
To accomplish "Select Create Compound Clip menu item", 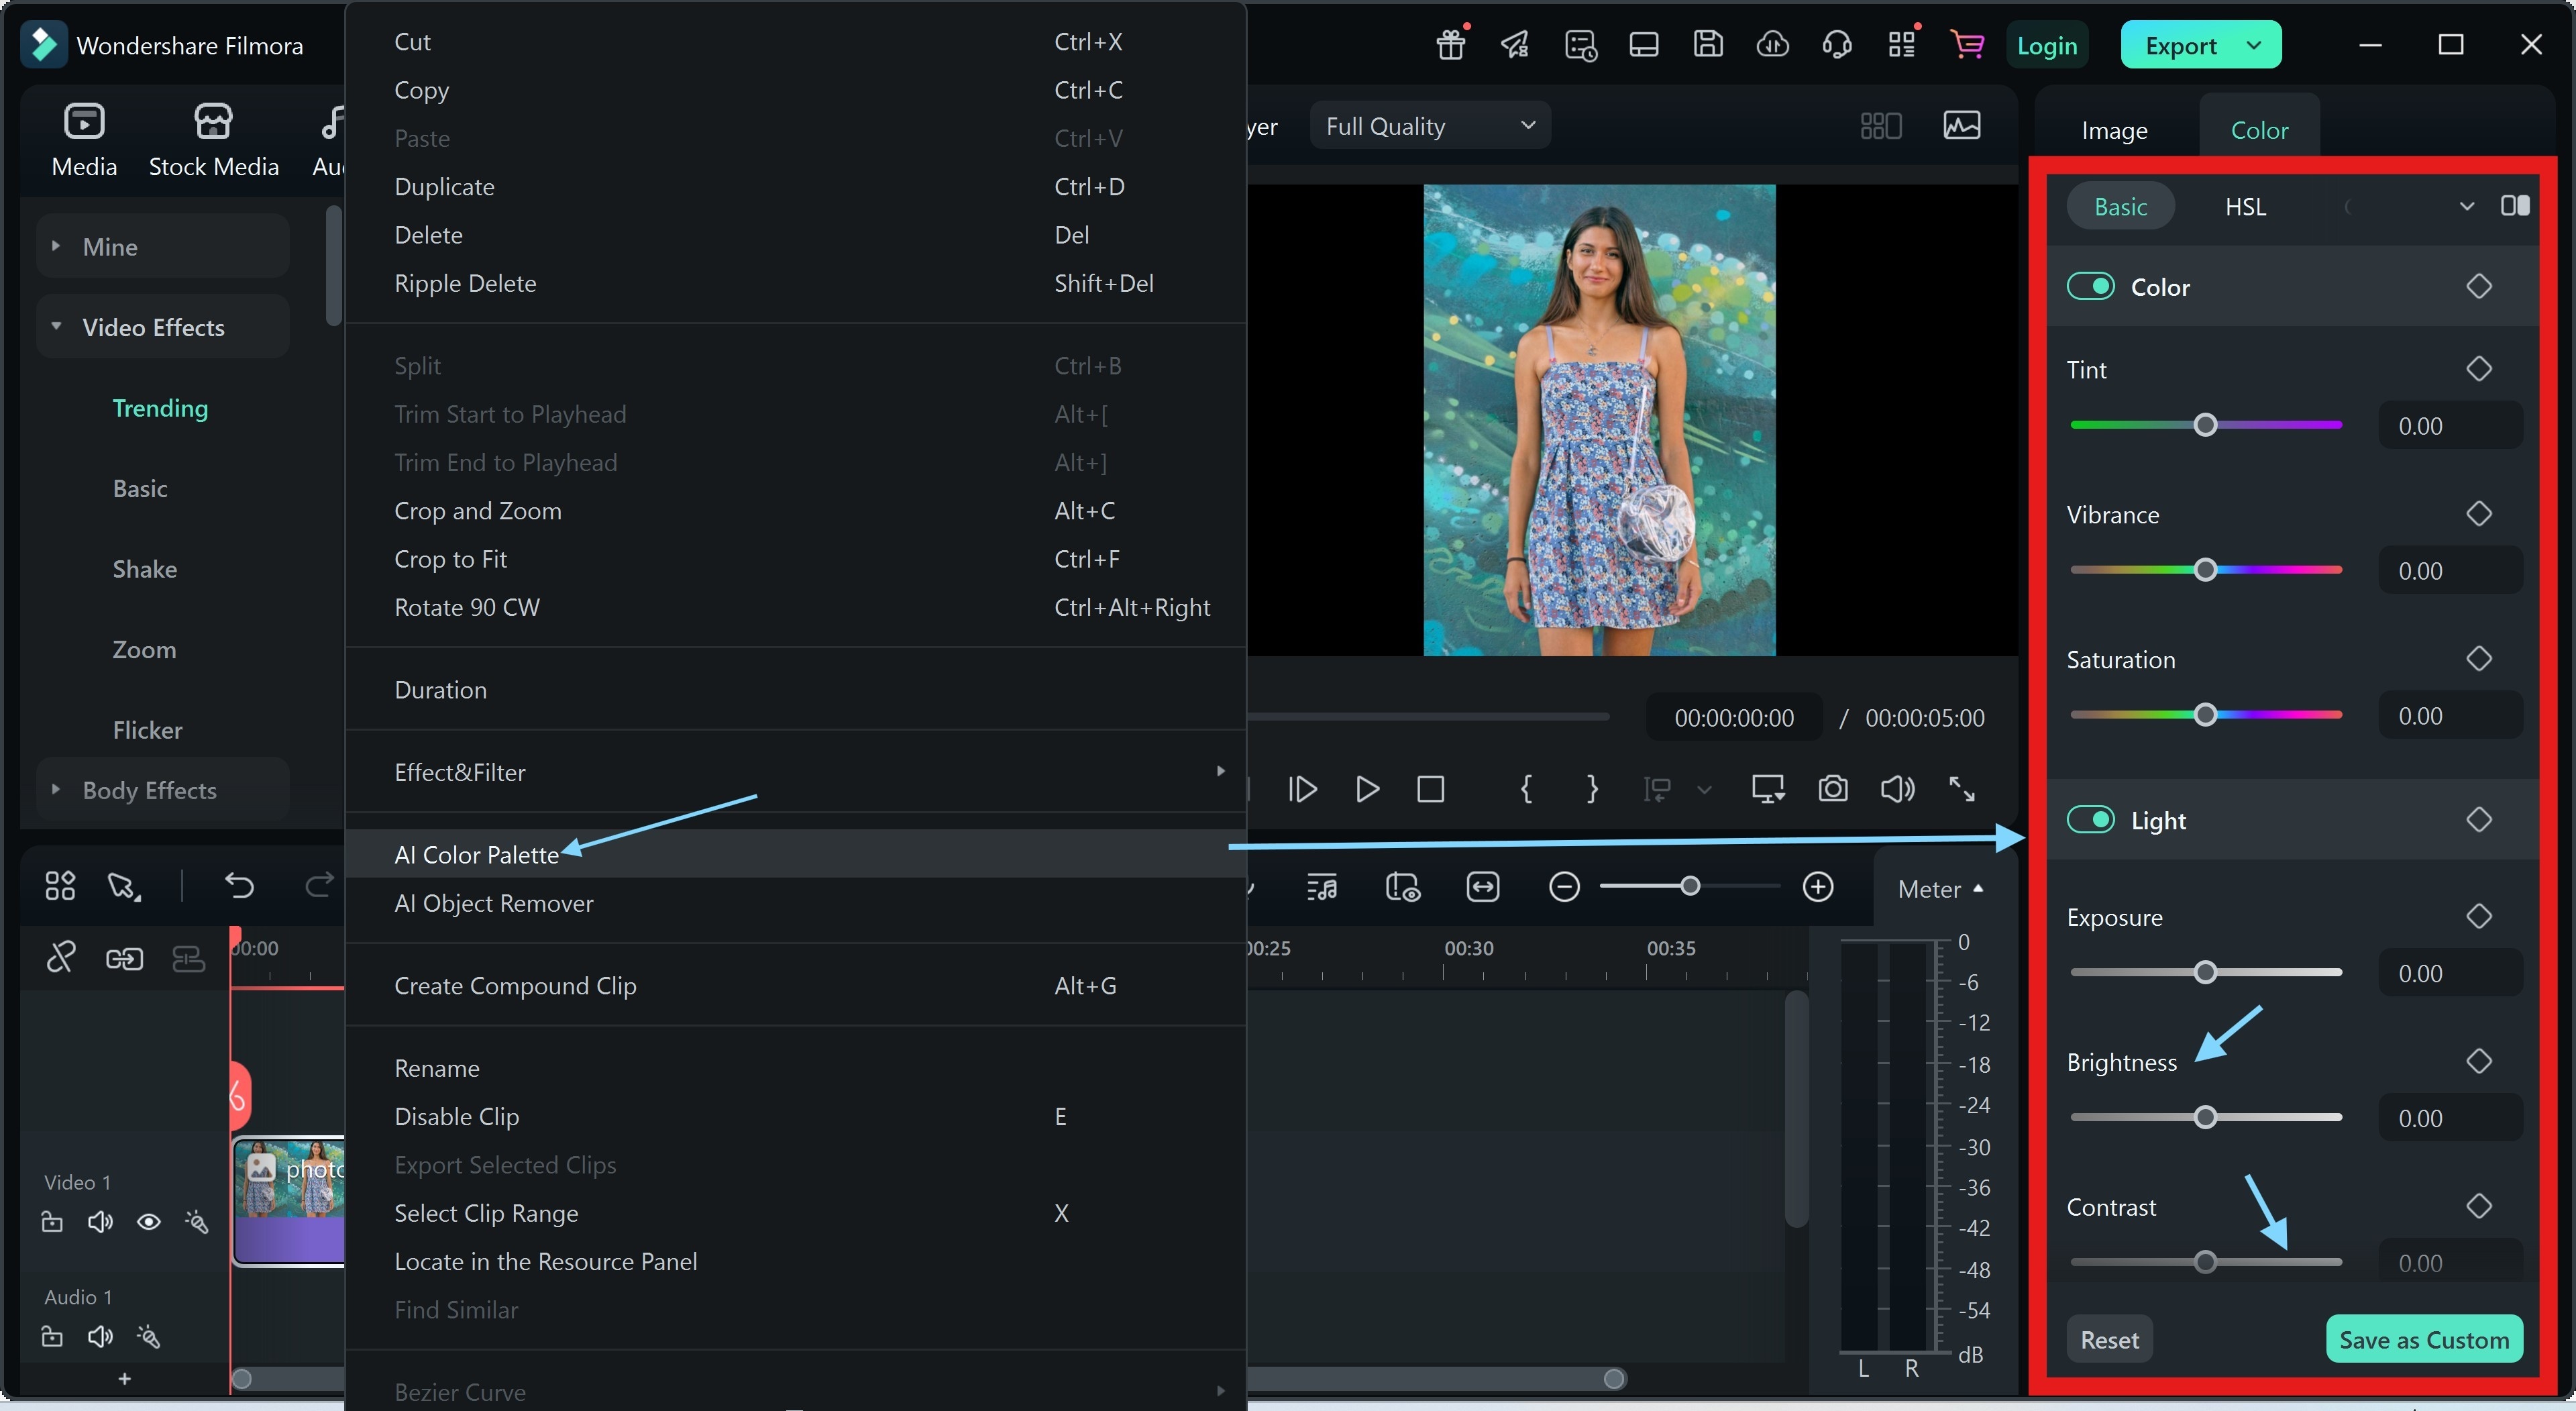I will [796, 986].
